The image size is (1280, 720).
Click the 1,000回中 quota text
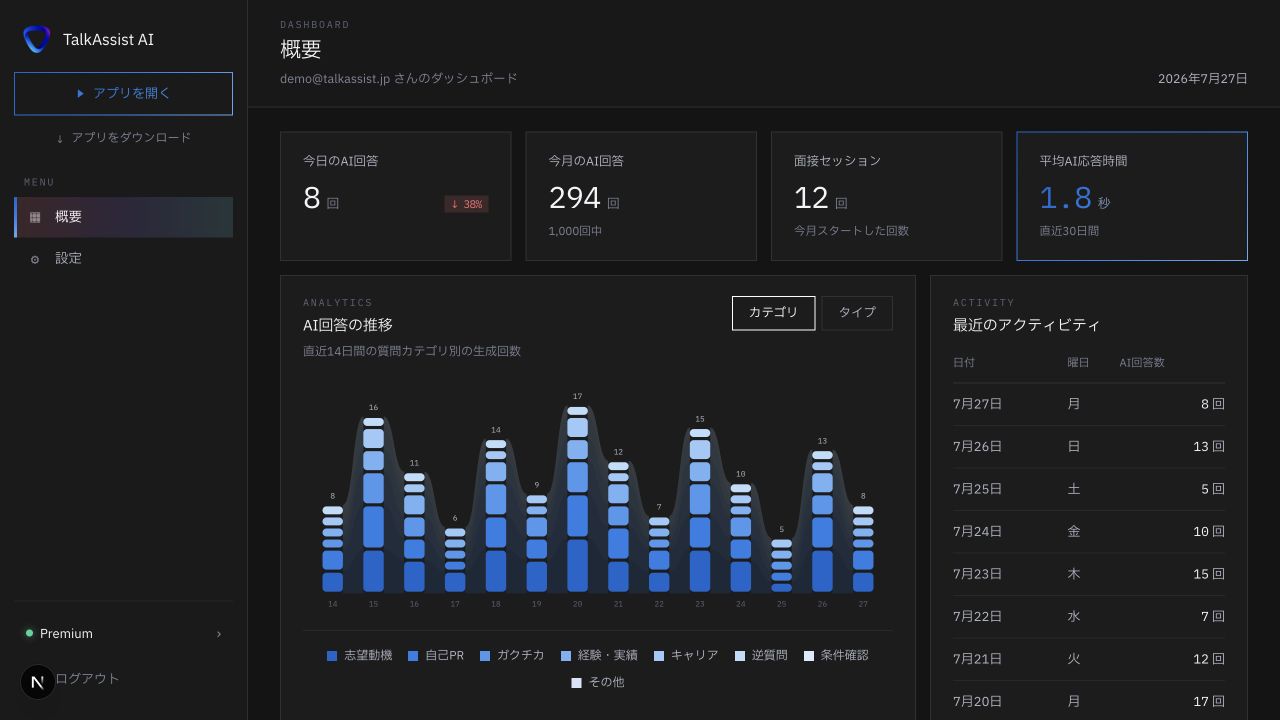(x=575, y=231)
